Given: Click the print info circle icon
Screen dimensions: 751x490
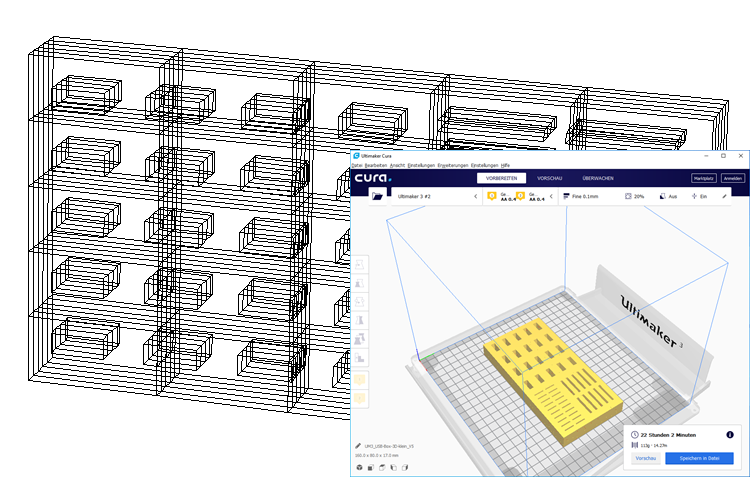Looking at the screenshot, I should (729, 435).
